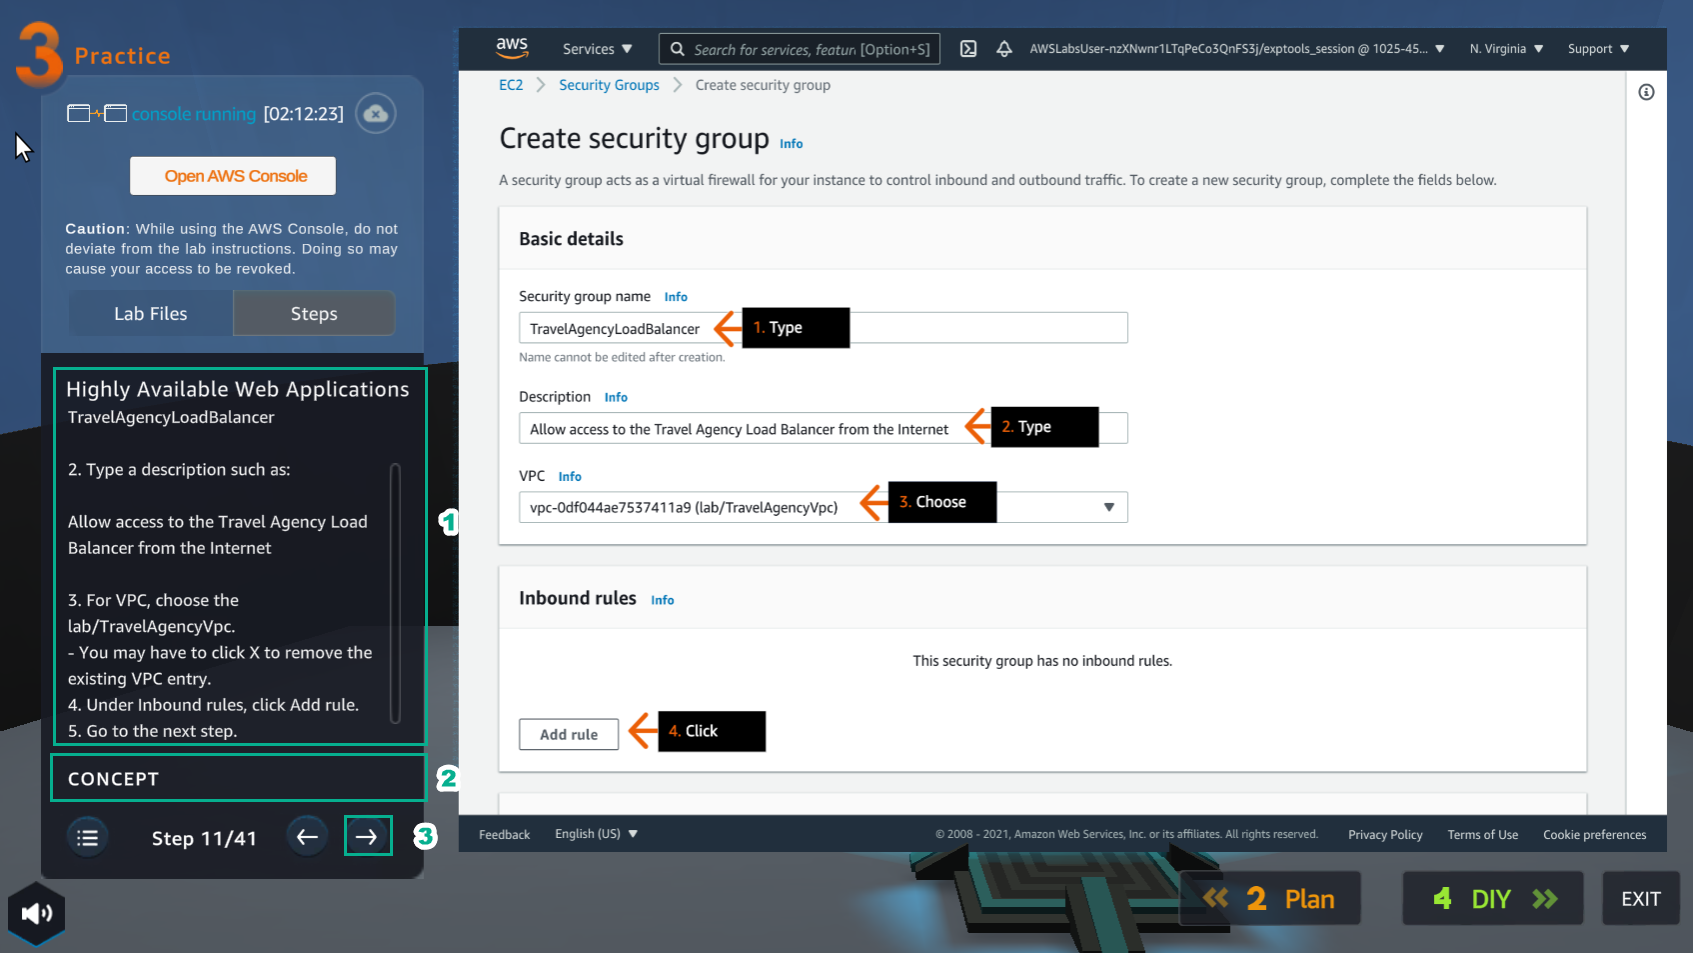Click Info link for Security group name
1693x953 pixels.
(x=676, y=297)
